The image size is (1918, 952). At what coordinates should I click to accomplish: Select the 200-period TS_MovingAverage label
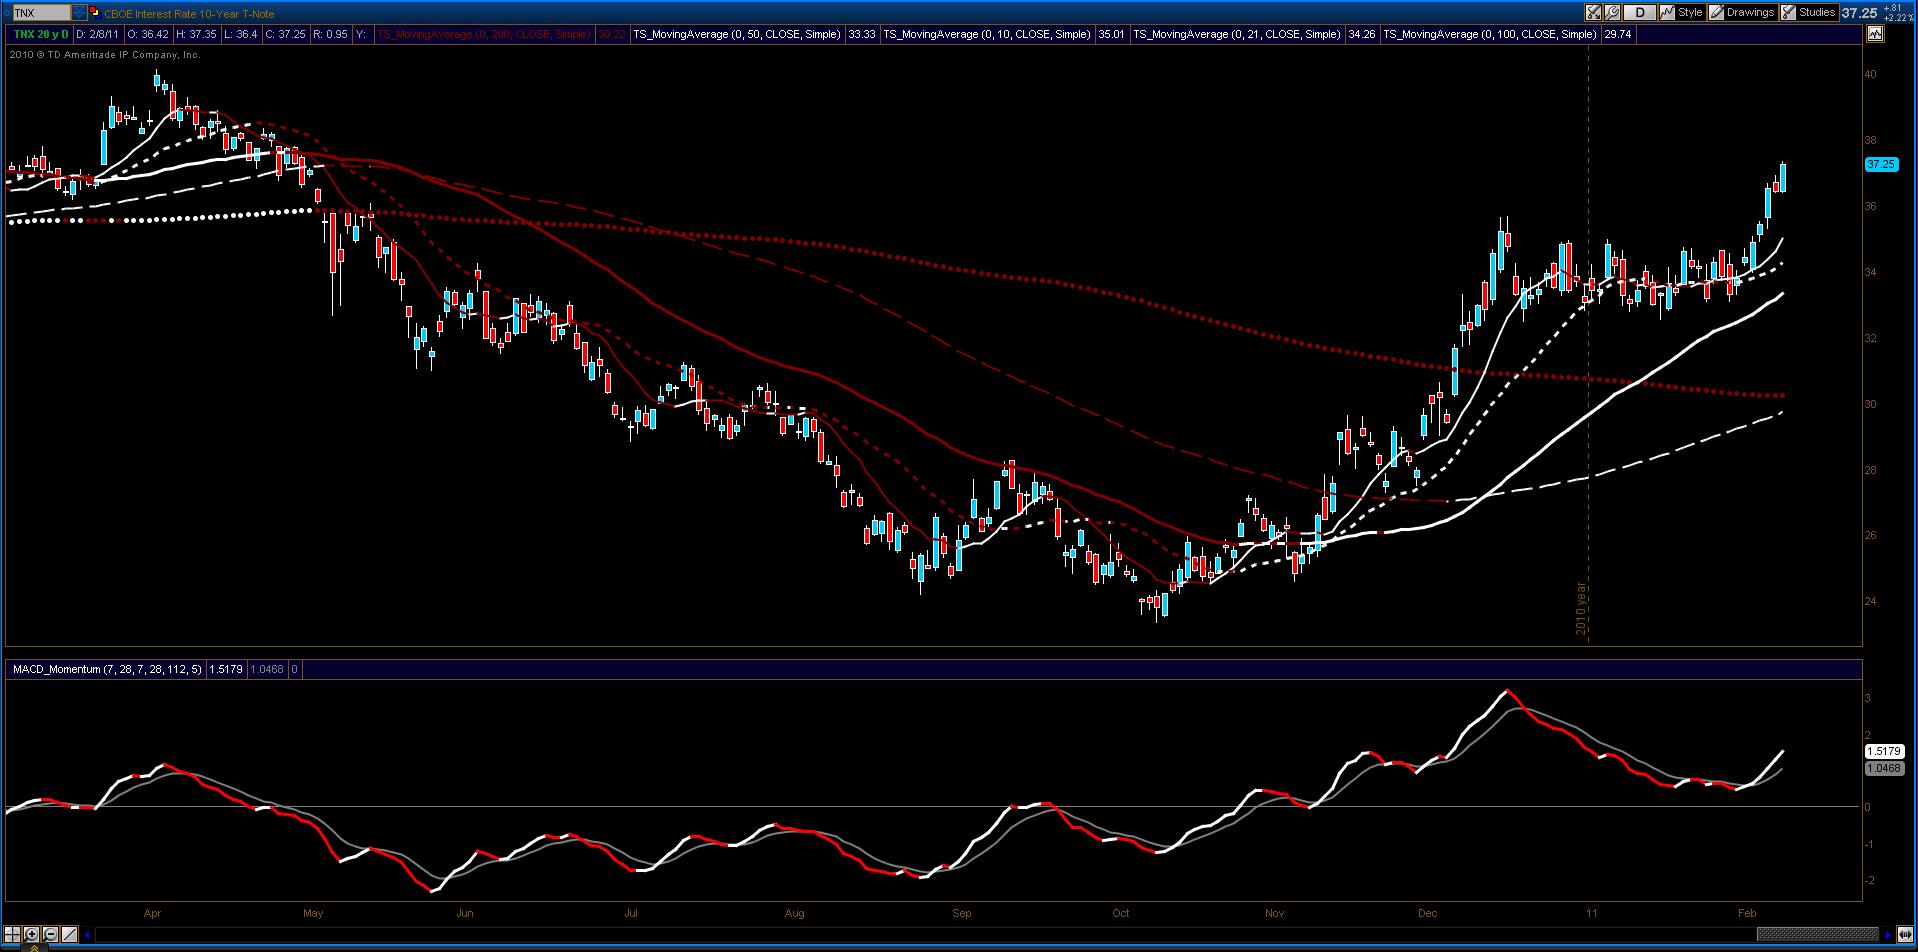click(x=484, y=34)
